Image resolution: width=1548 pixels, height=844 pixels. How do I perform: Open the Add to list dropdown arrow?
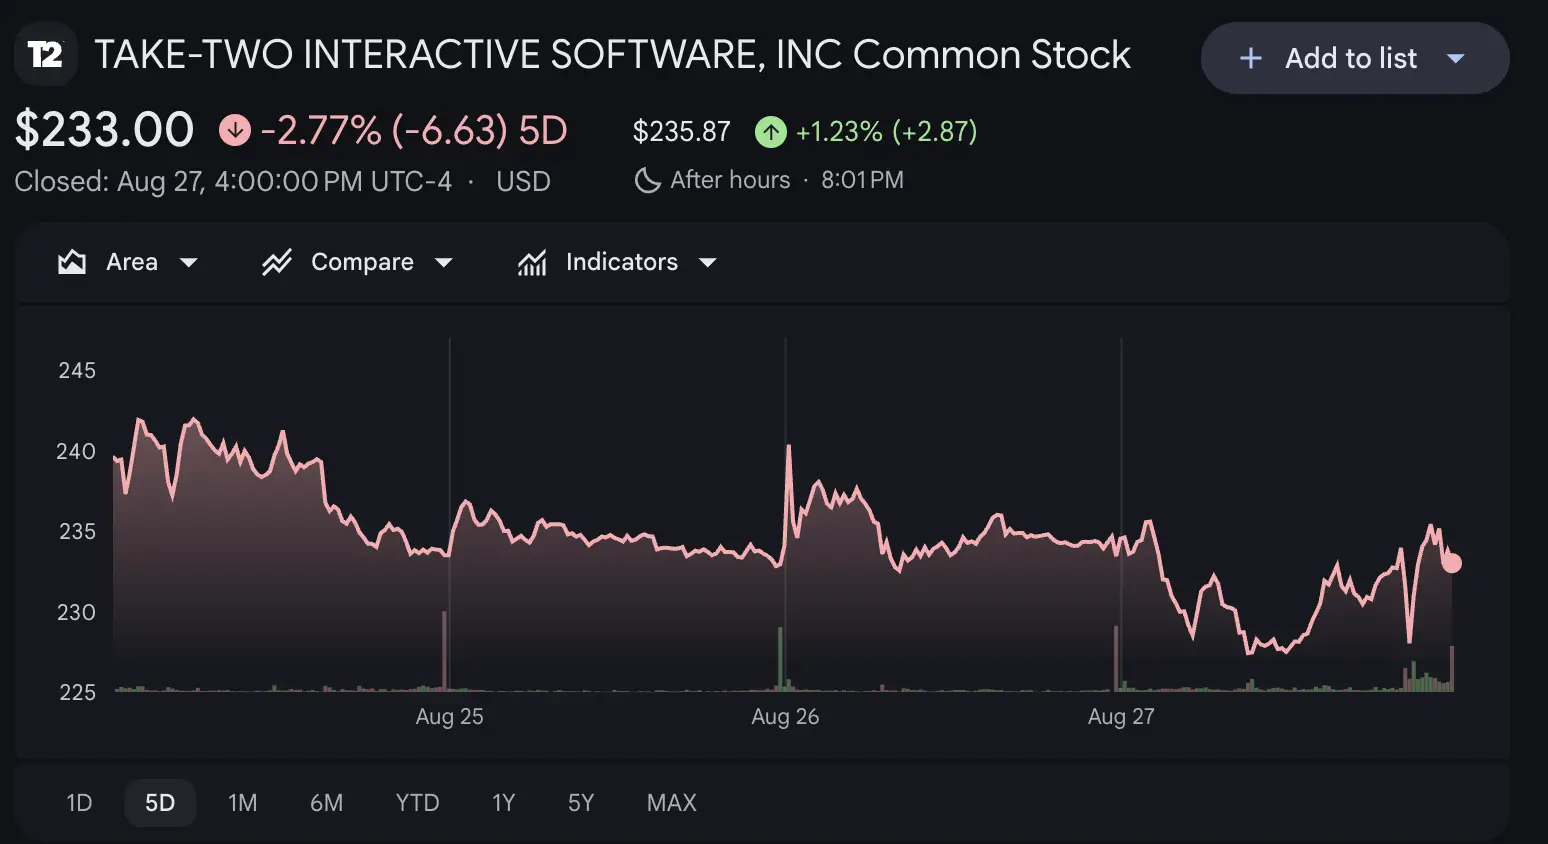tap(1456, 59)
